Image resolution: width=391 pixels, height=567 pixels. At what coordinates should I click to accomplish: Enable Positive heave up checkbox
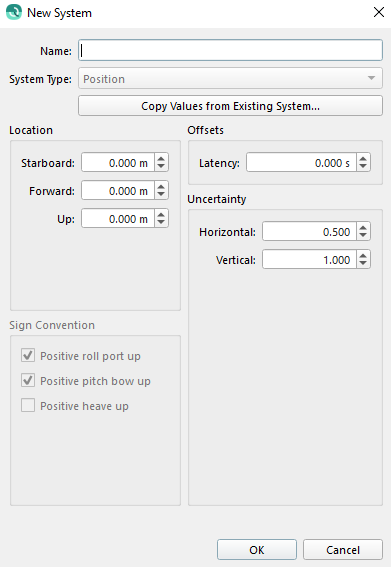28,405
